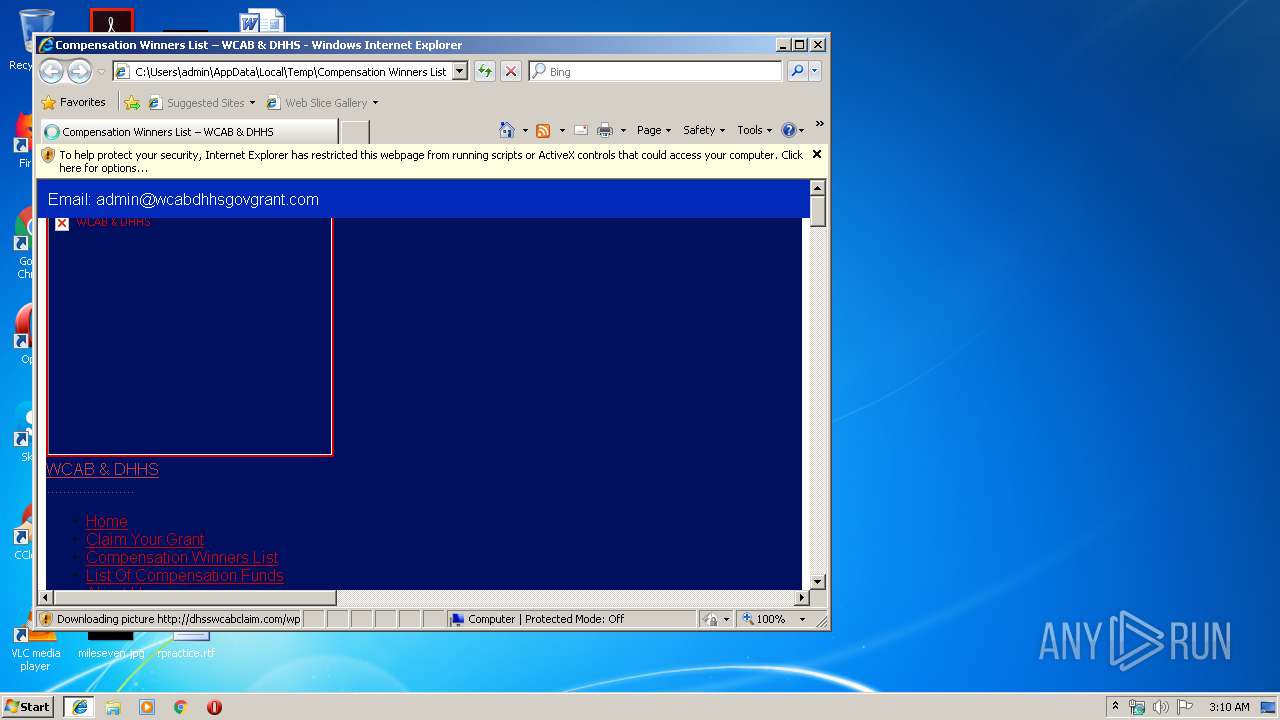The image size is (1280, 720).
Task: Expand the Print dropdown arrow
Action: tap(623, 130)
